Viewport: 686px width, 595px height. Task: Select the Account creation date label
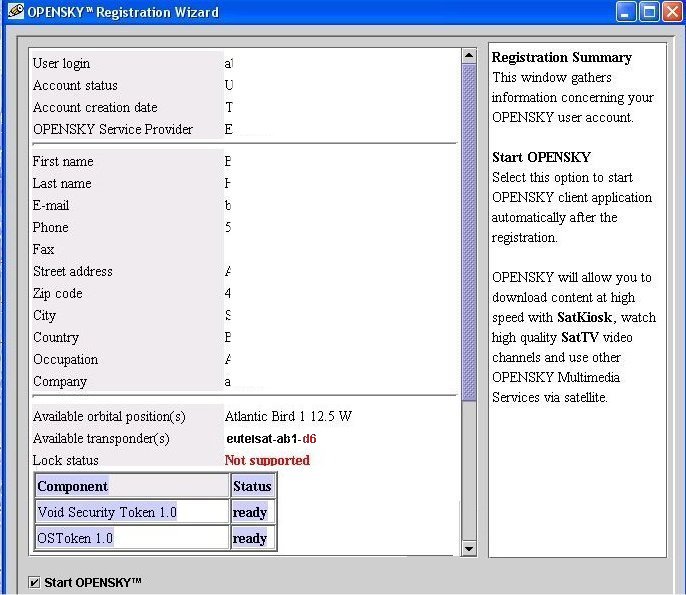[x=95, y=107]
